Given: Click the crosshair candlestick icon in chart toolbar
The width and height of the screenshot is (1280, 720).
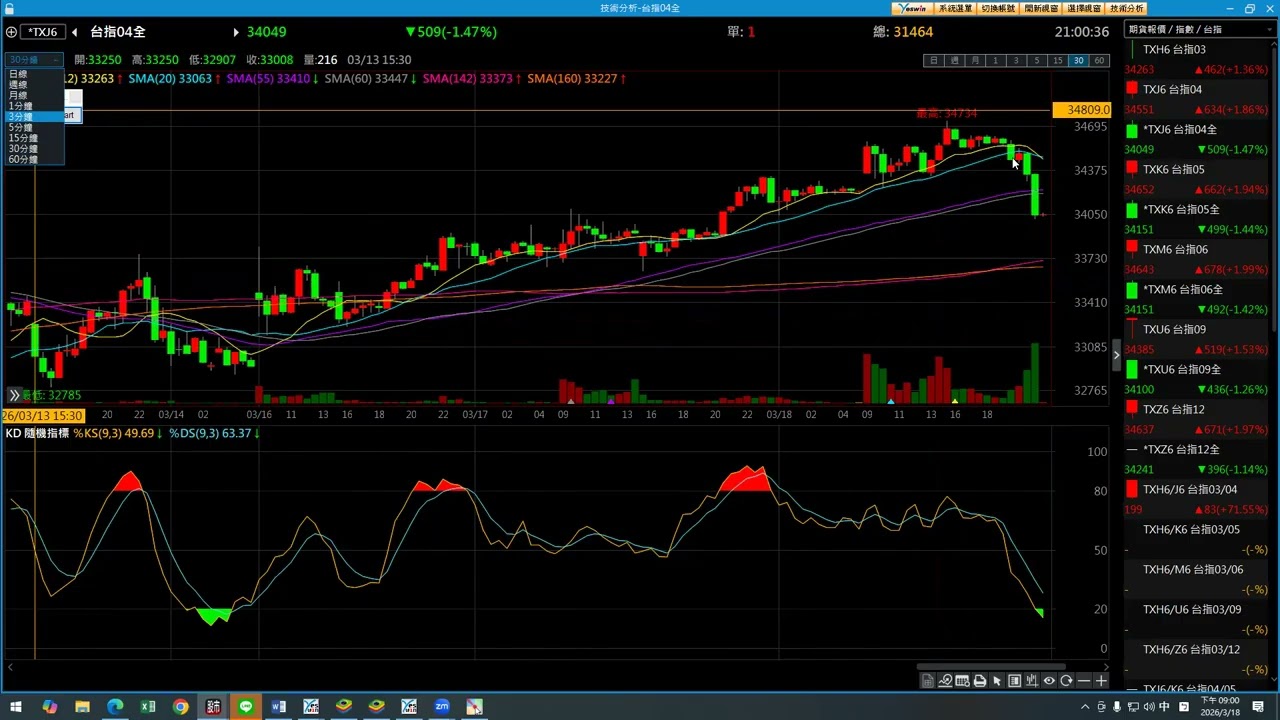Looking at the screenshot, I should click(x=1032, y=681).
